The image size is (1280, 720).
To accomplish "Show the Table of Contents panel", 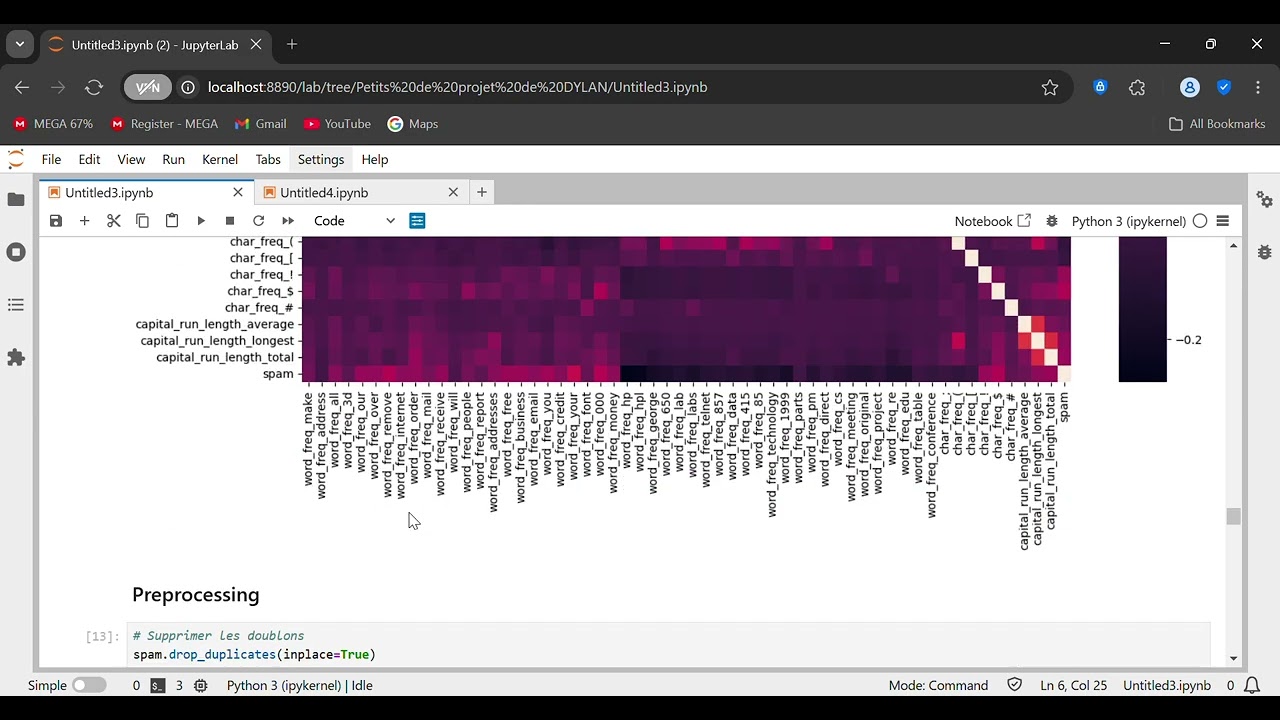I will click(x=16, y=304).
